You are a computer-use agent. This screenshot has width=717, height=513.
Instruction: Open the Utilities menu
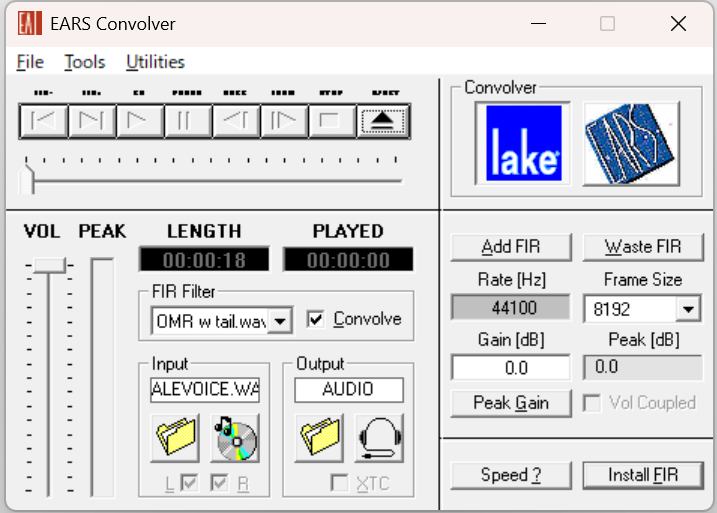(x=155, y=62)
